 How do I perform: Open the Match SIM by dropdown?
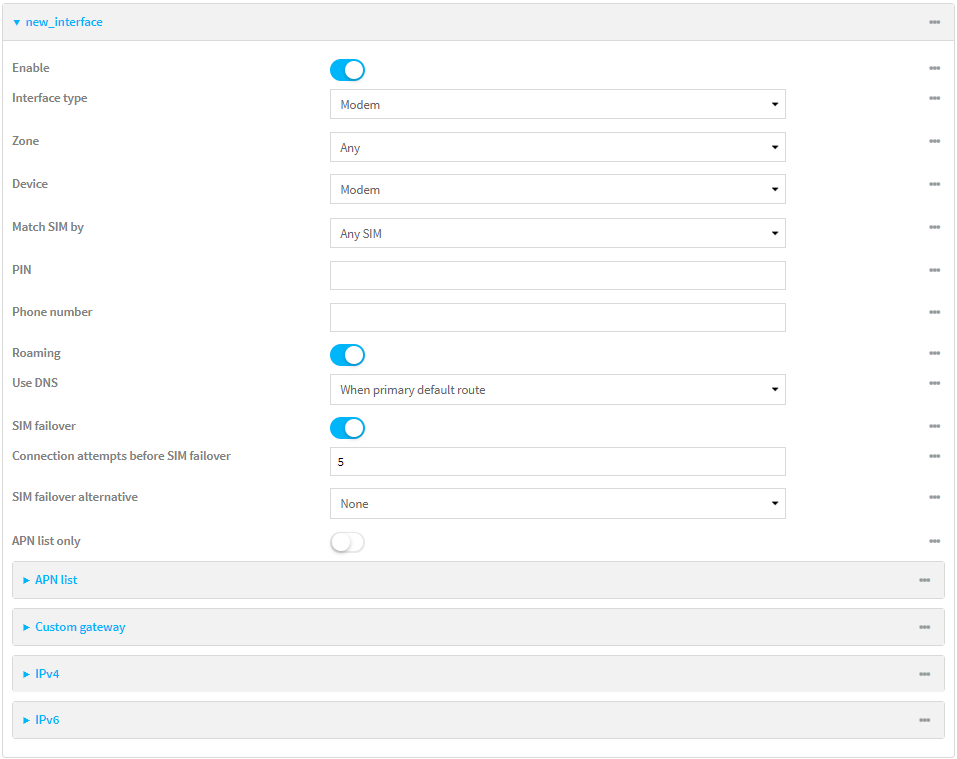(x=557, y=233)
